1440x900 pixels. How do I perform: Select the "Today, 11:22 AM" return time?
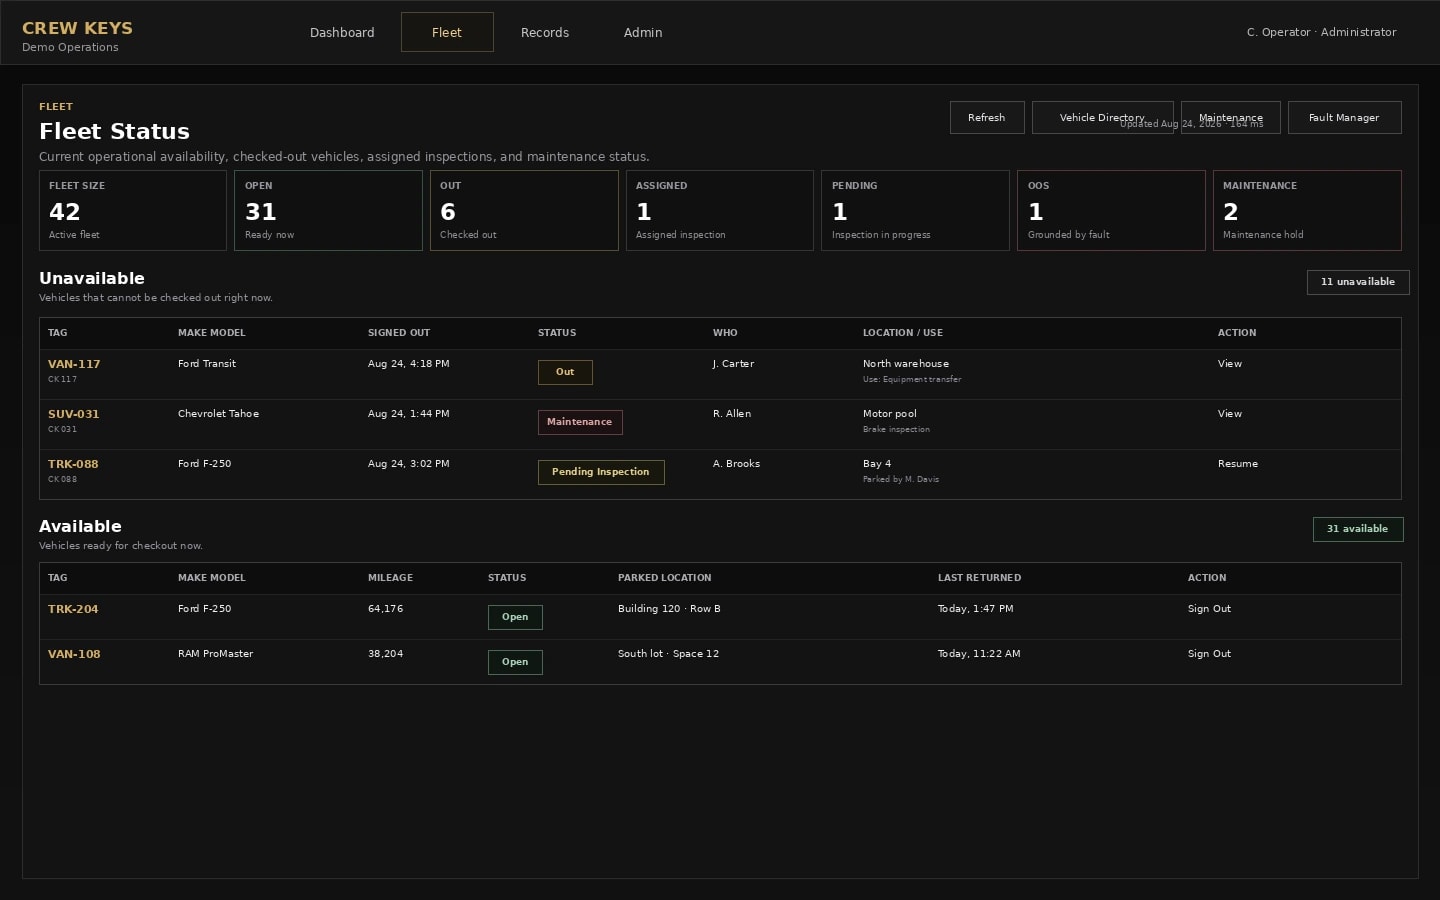[x=979, y=654]
